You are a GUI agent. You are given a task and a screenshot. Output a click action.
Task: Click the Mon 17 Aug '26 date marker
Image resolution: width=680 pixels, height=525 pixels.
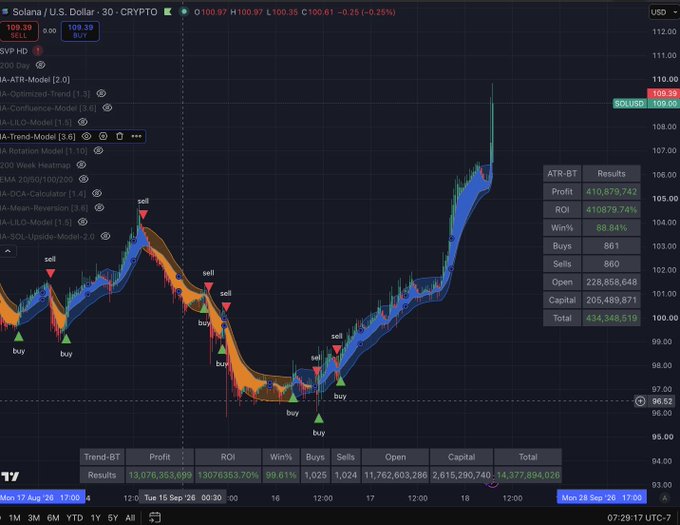(x=42, y=497)
